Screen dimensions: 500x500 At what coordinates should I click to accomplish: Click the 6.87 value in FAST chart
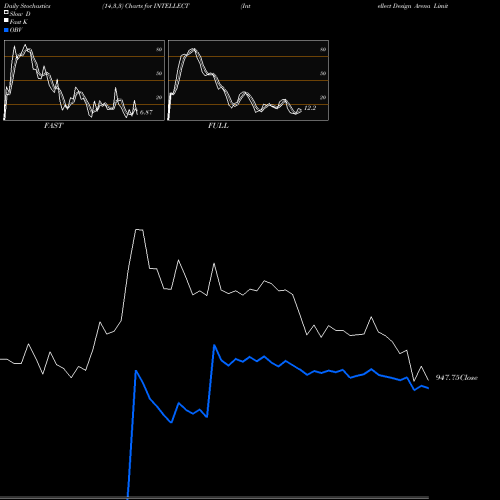pos(146,112)
